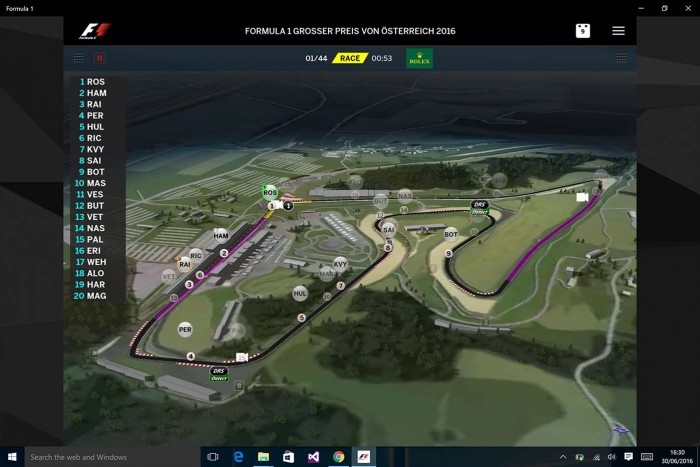Image resolution: width=700 pixels, height=467 pixels.
Task: Click the faded VET car marker
Action: coord(169,276)
